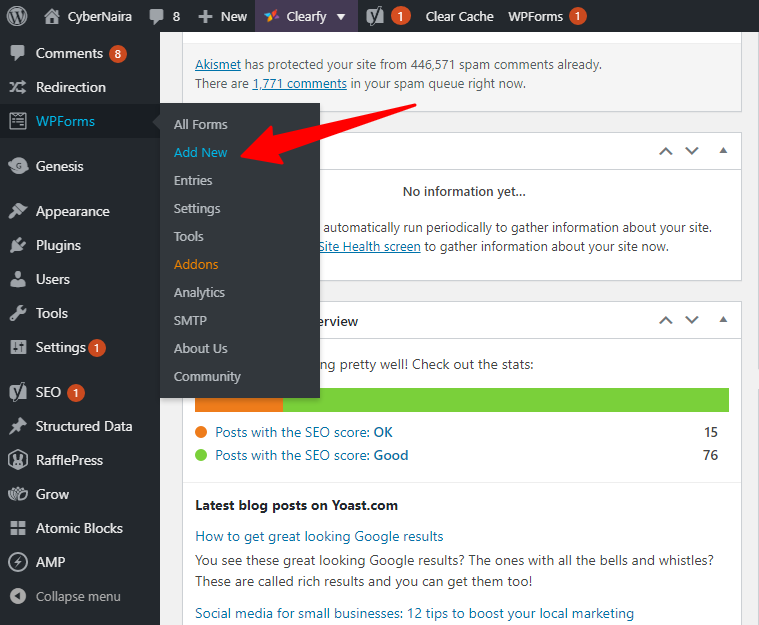Open Settings in WPForms submenu

197,209
